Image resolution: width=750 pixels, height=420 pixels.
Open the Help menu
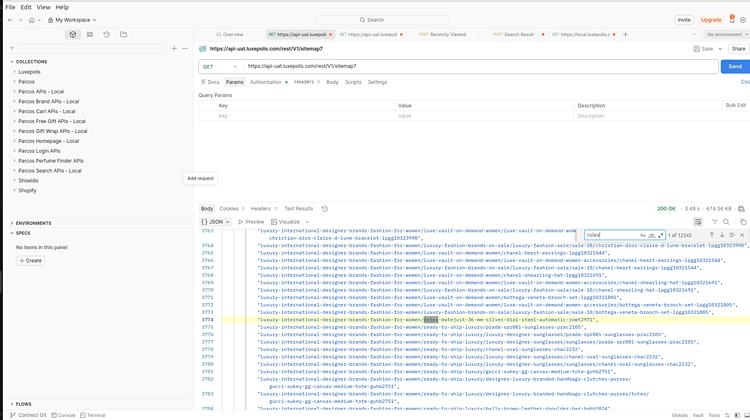point(62,7)
